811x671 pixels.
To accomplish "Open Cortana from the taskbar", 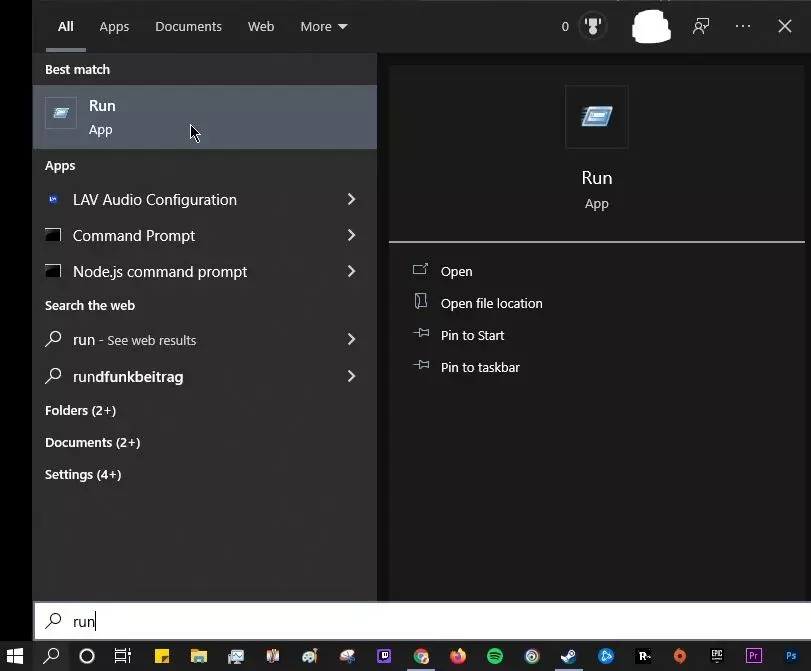I will coord(87,657).
